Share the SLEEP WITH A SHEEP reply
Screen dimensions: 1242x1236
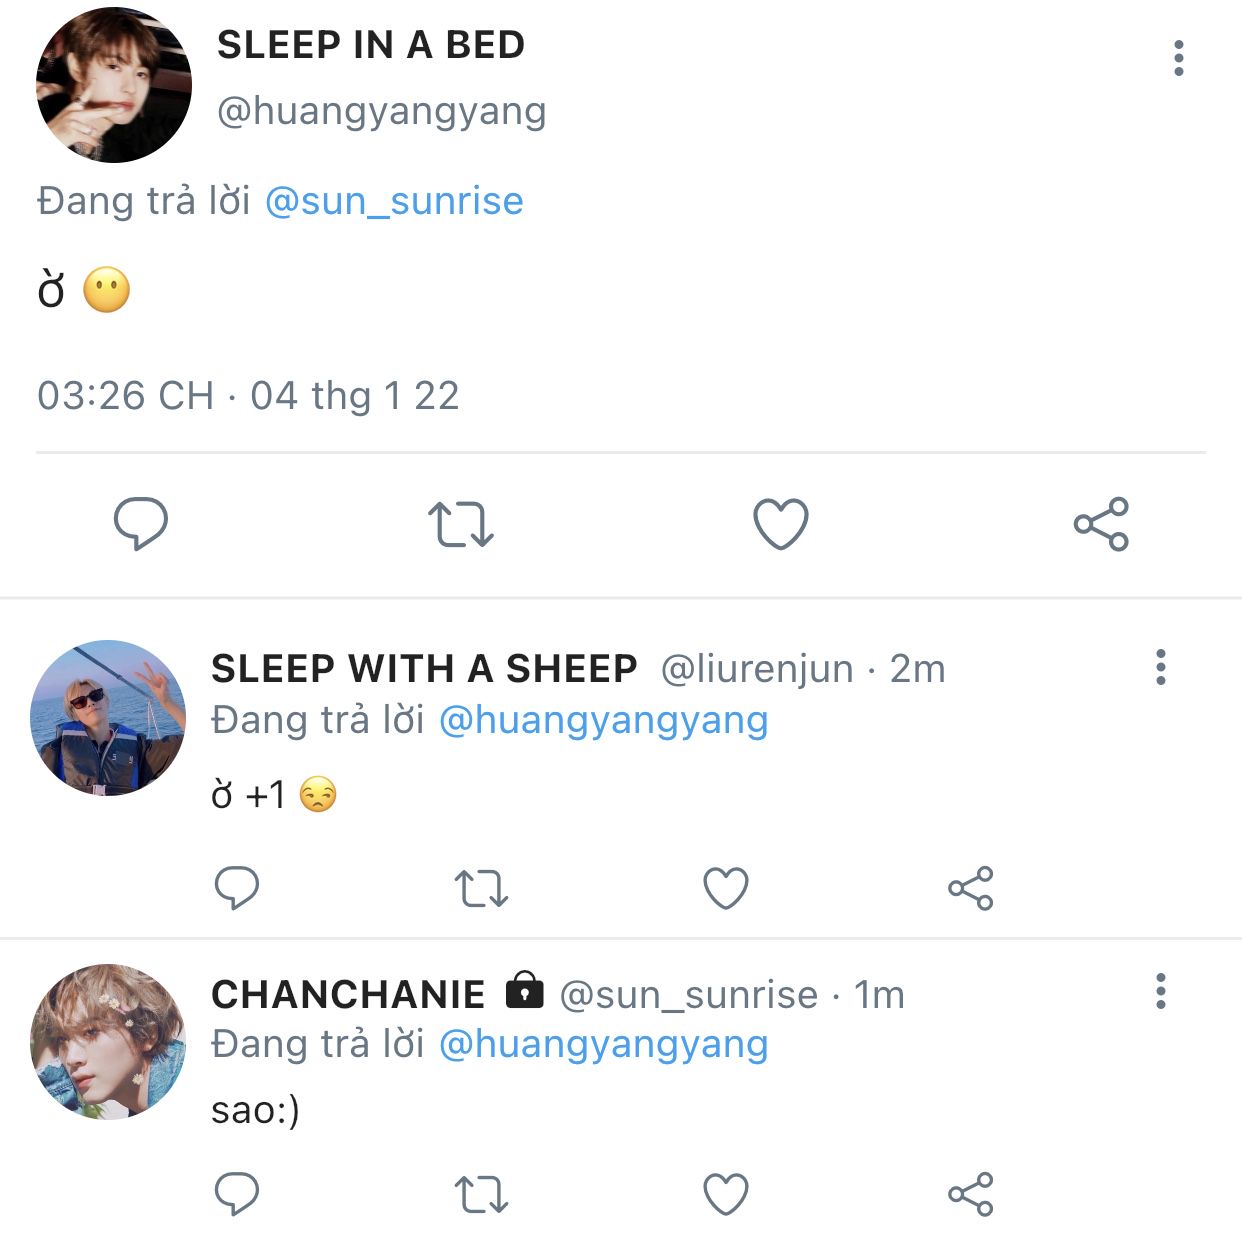click(x=970, y=887)
